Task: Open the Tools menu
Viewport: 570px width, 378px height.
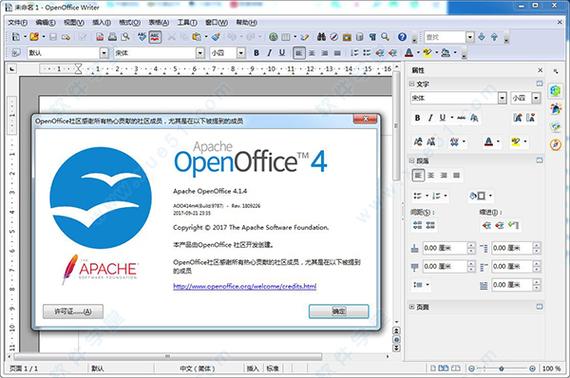Action: tap(187, 23)
